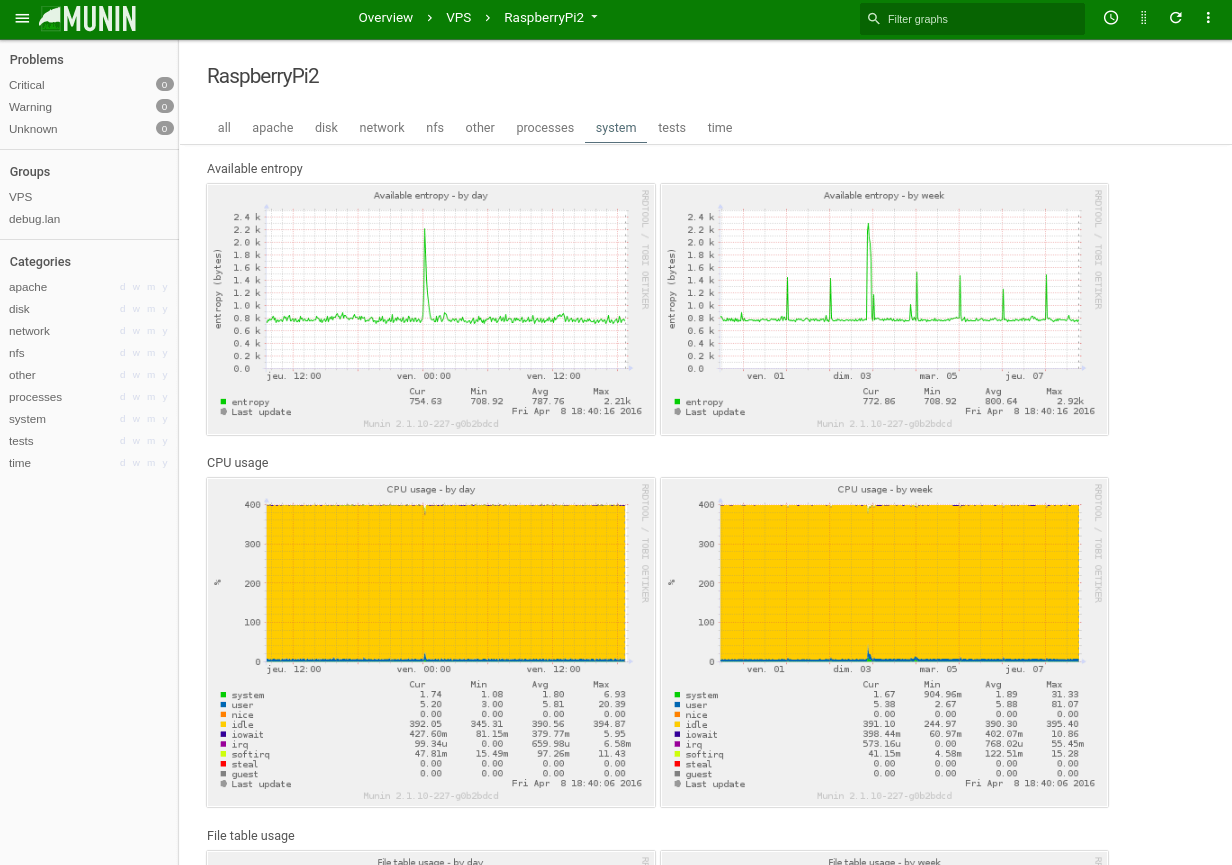Open the disk category in sidebar

tap(19, 309)
